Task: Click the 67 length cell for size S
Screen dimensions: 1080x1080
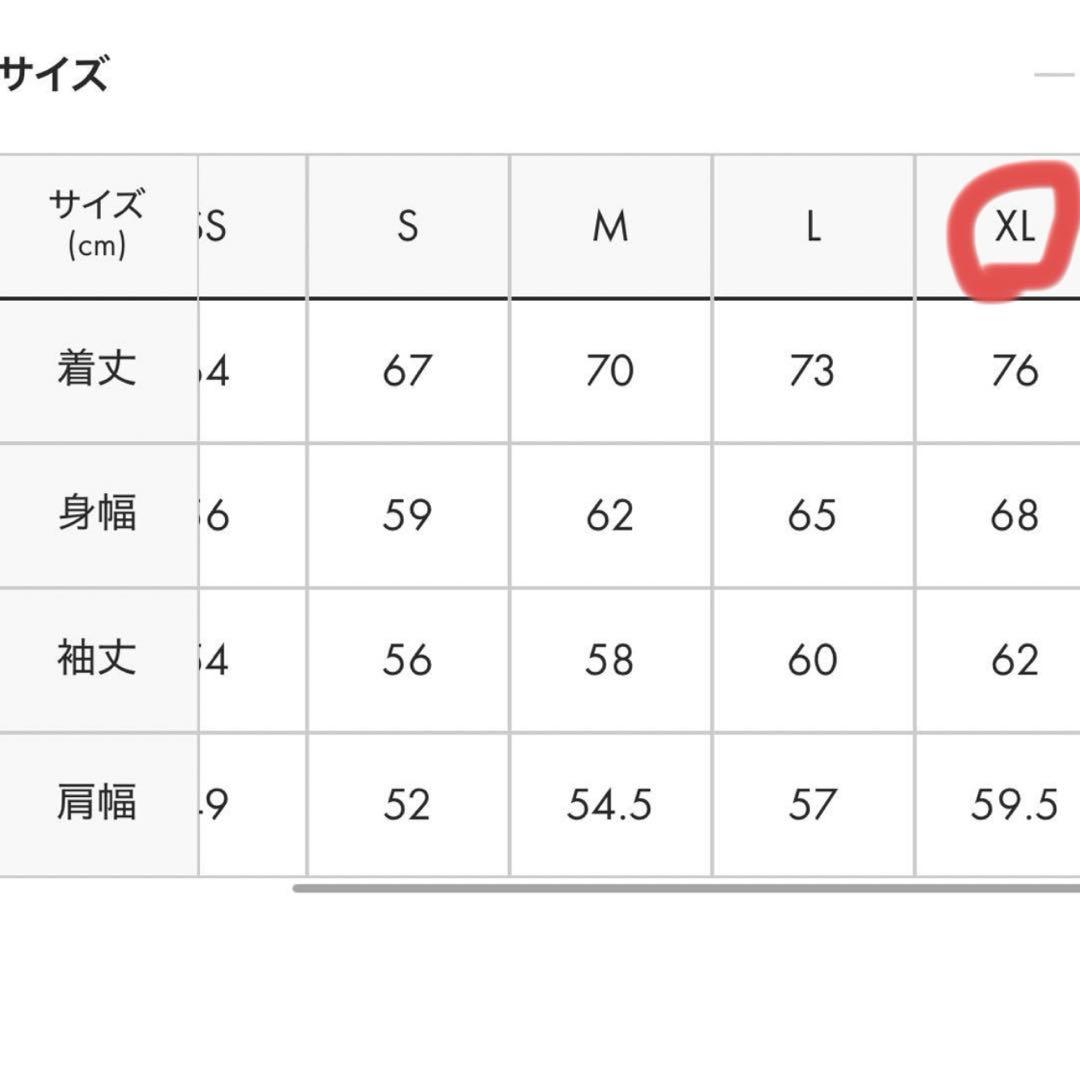Action: (x=407, y=371)
